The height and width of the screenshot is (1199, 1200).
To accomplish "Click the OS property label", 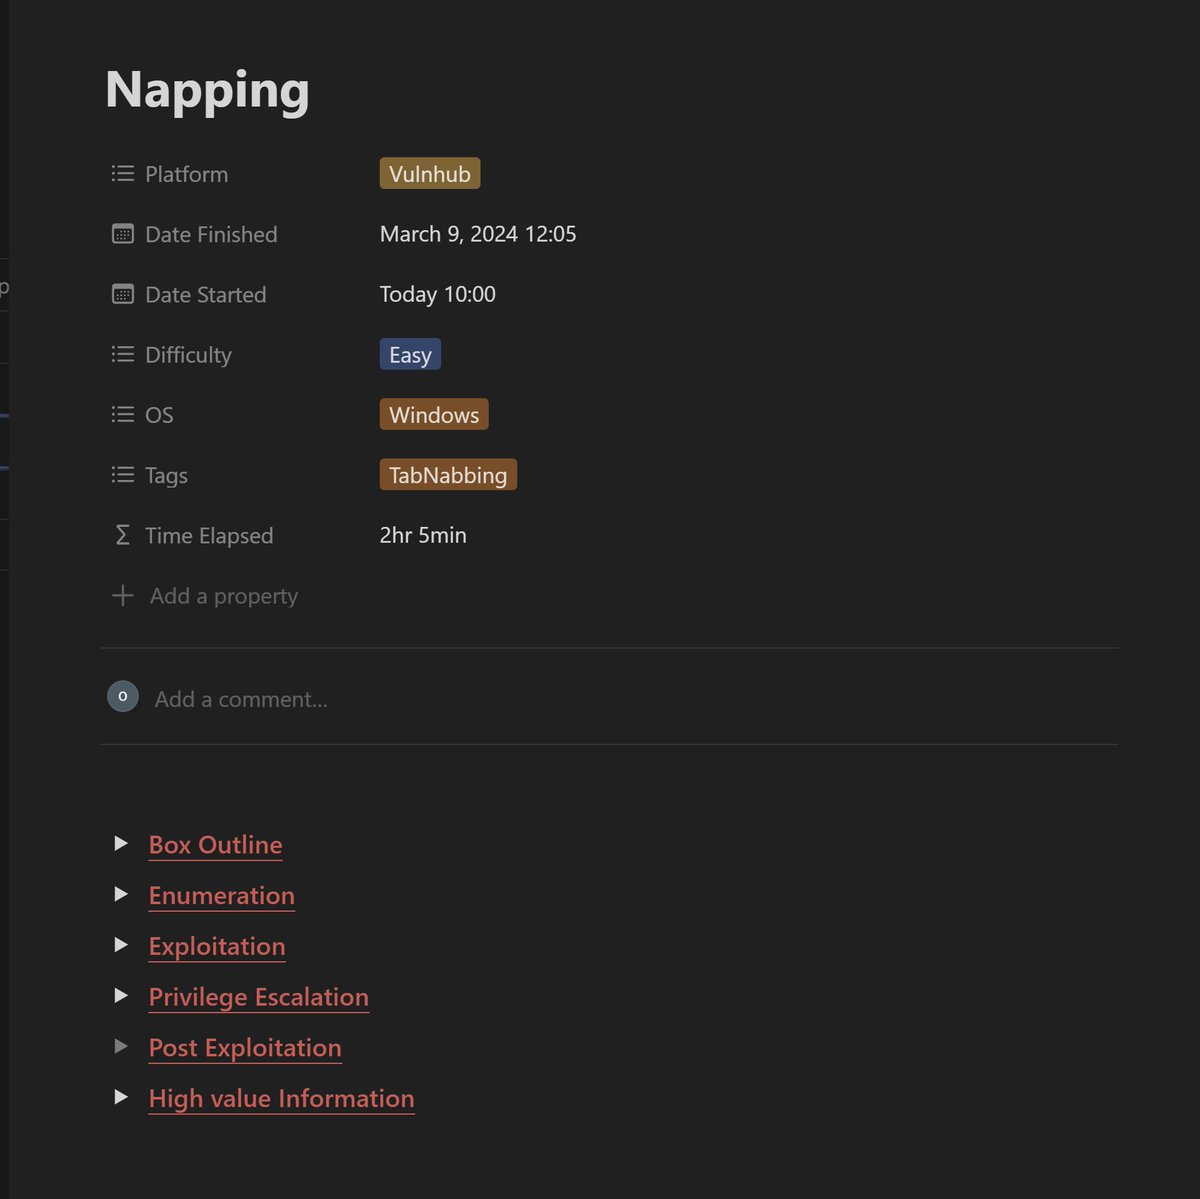I will [159, 415].
